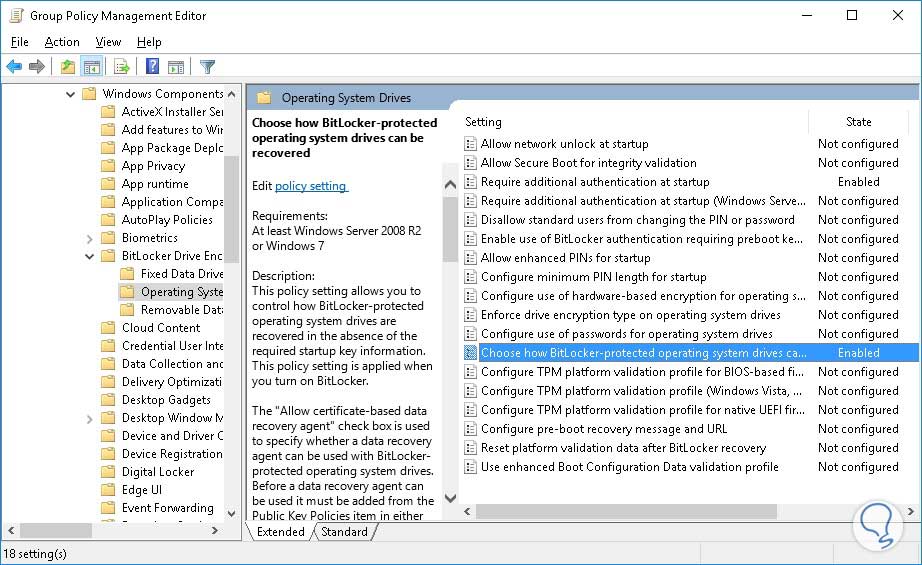Click the folder icon next to Digital Locker
922x565 pixels.
(108, 472)
